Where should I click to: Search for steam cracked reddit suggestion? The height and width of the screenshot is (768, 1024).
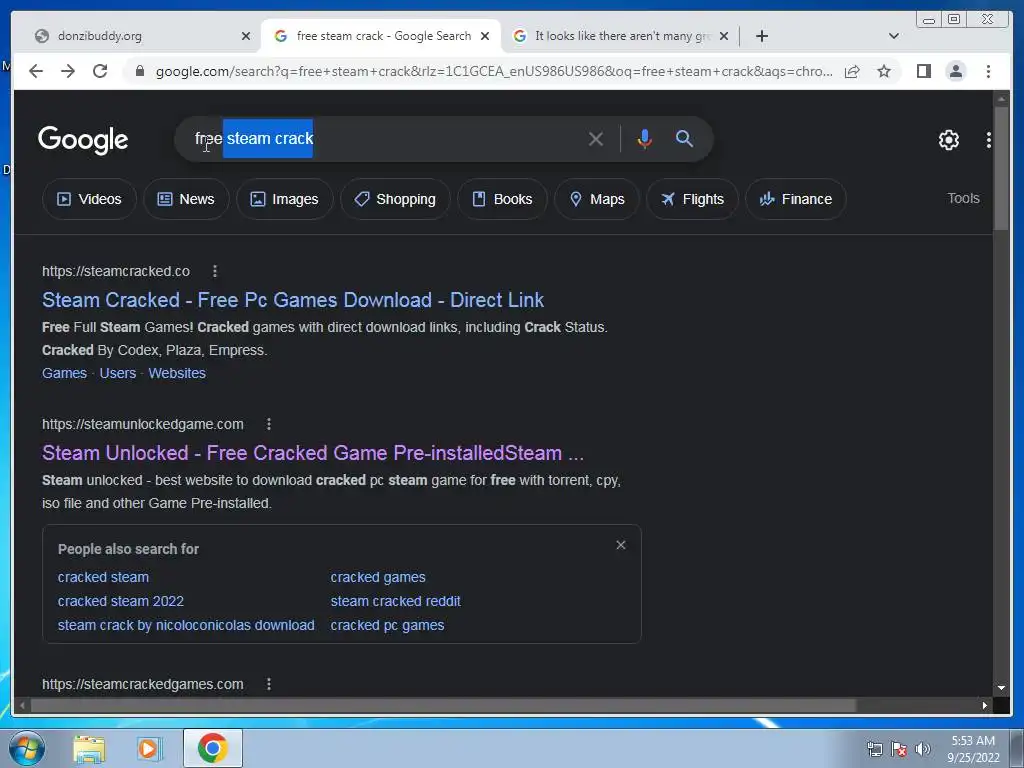[395, 601]
